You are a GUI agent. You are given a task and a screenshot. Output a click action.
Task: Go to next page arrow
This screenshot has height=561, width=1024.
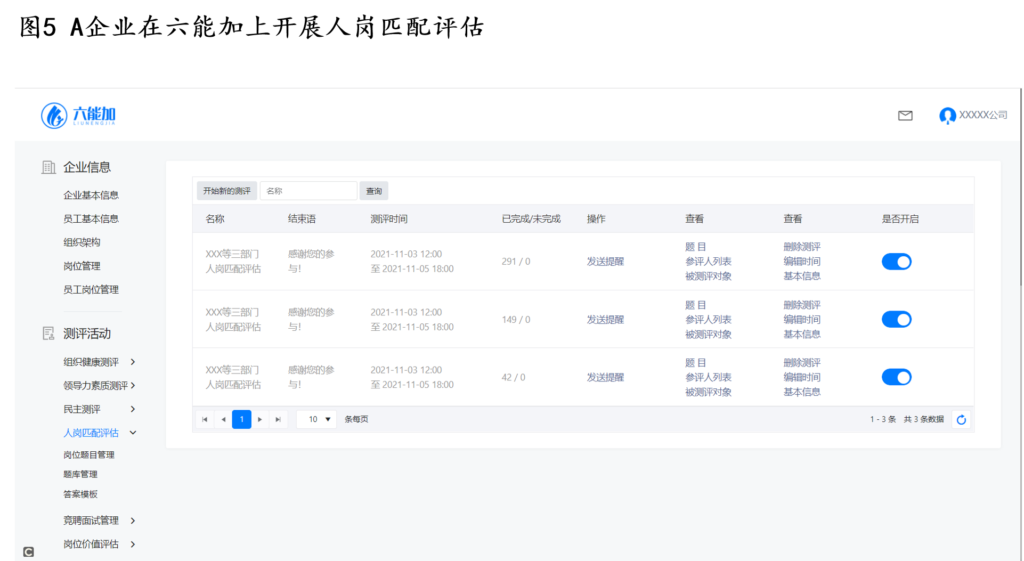260,419
